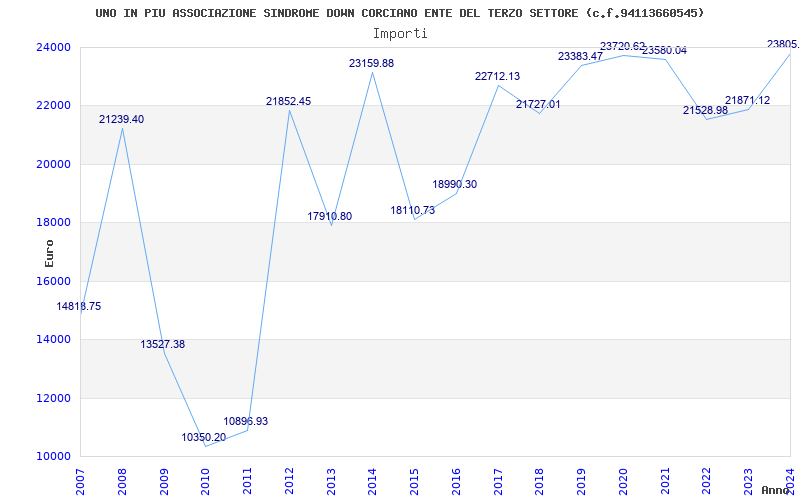Select the 2012 year axis label
The image size is (800, 500).
[x=289, y=482]
